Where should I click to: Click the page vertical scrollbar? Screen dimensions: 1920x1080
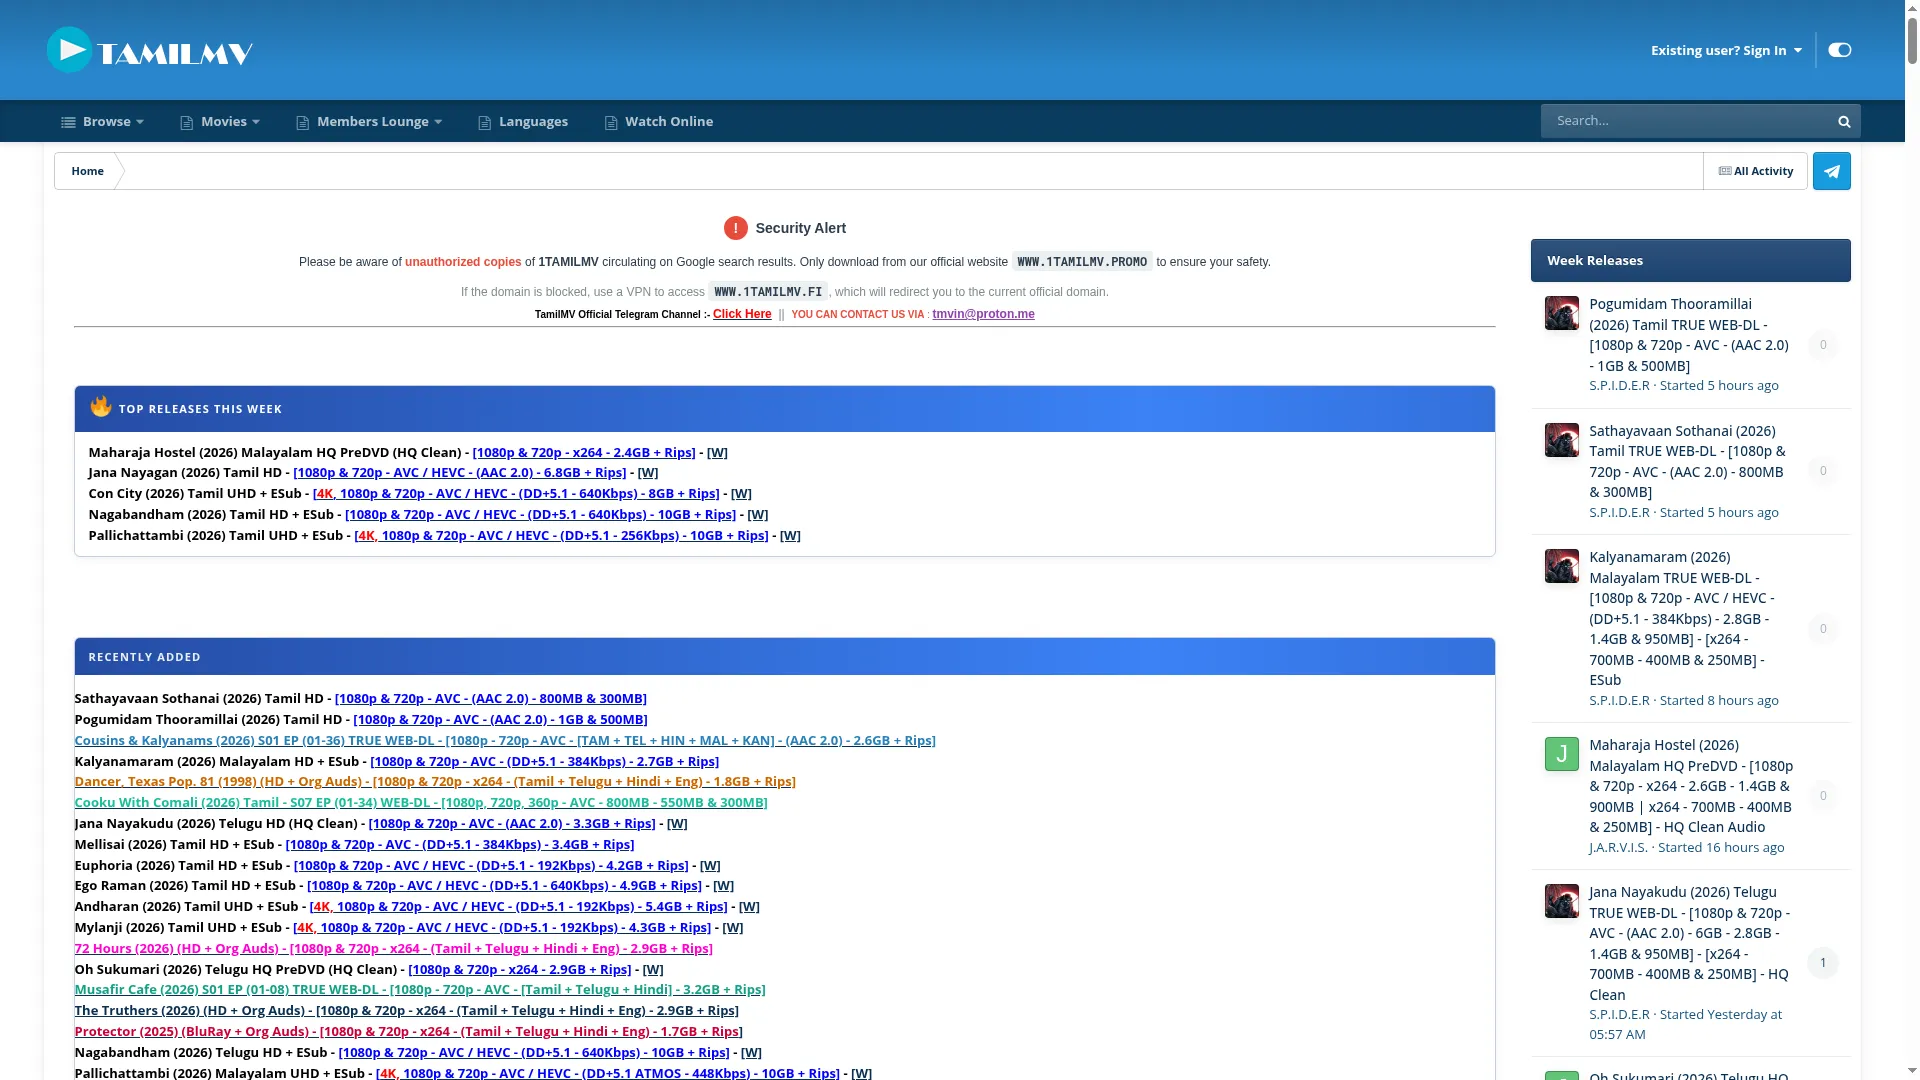point(1912,540)
